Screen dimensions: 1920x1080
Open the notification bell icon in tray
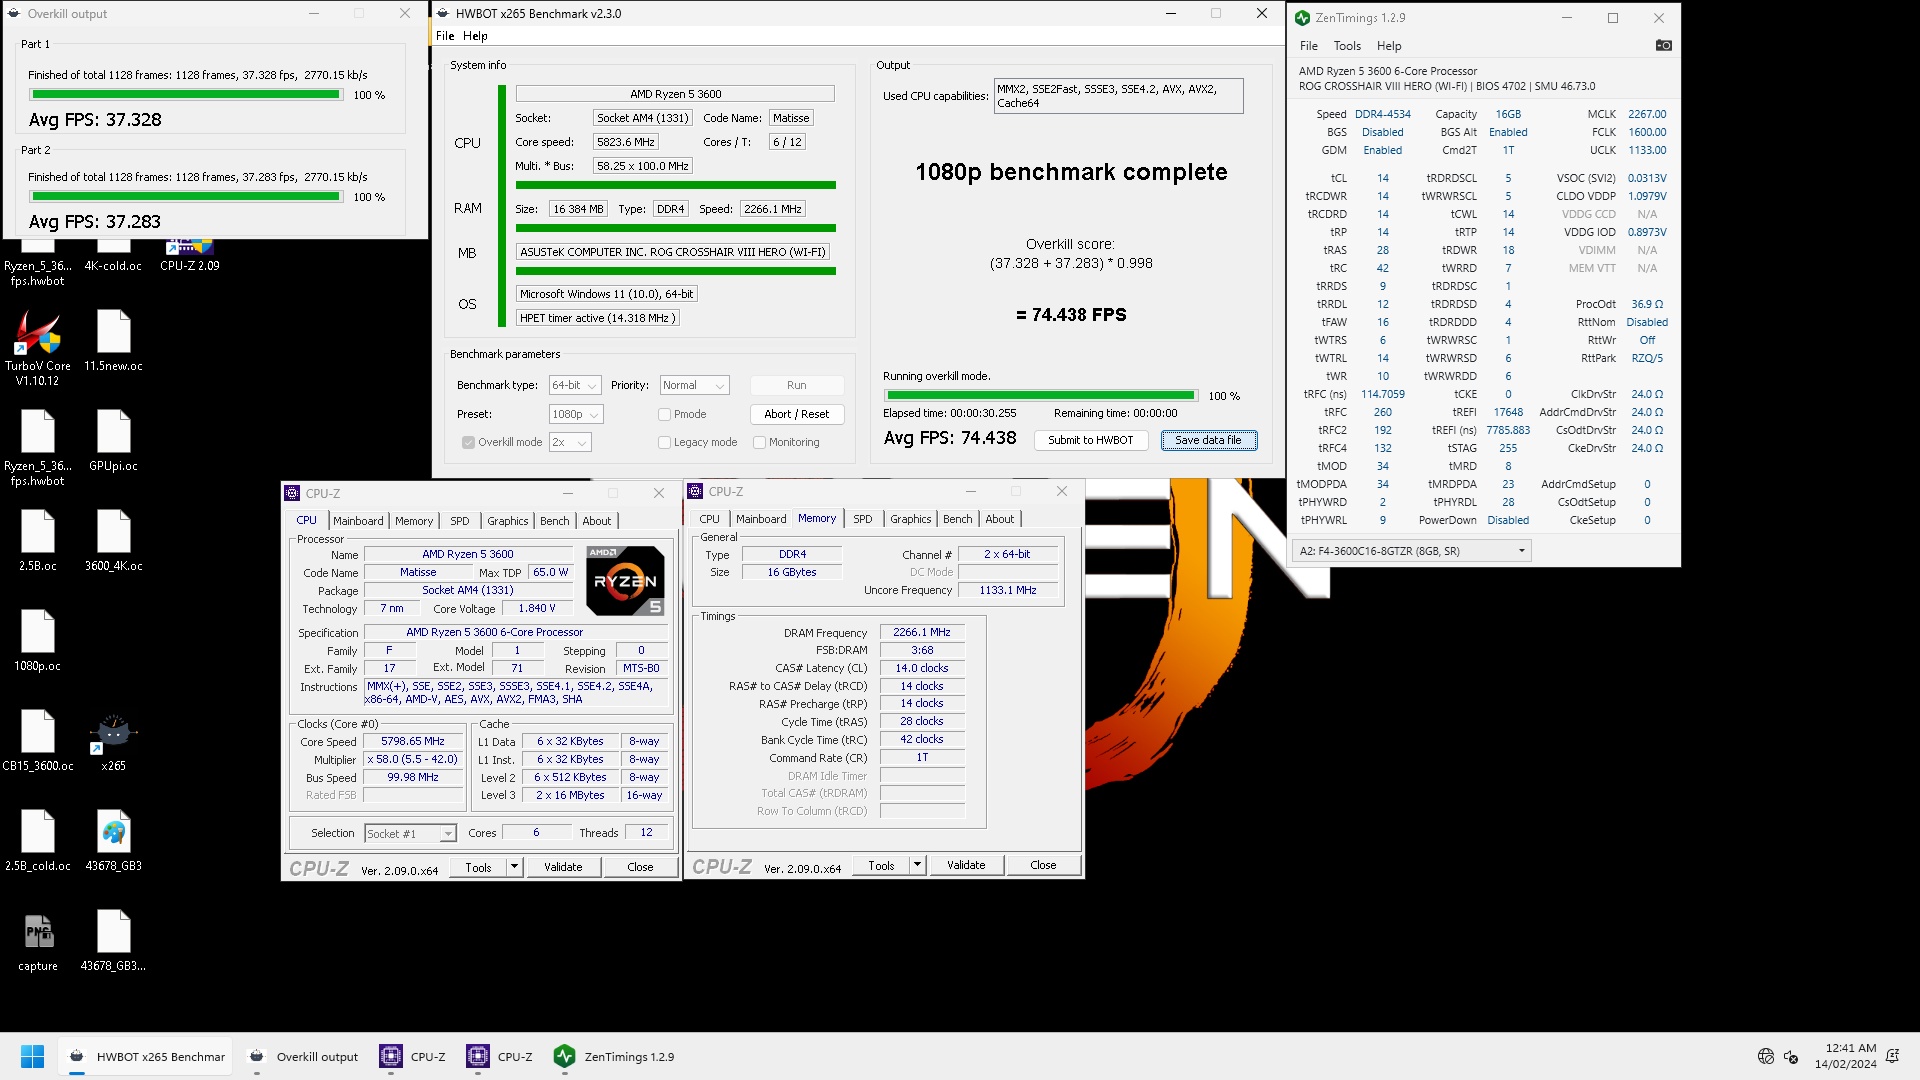pos(1892,1056)
